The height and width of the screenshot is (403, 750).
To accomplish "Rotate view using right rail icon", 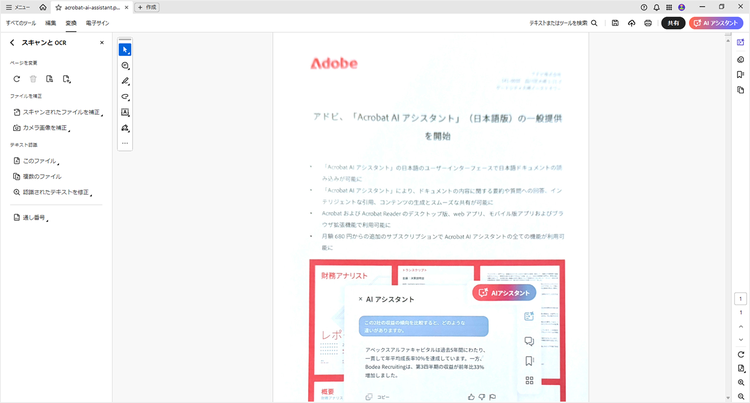I will (x=741, y=355).
